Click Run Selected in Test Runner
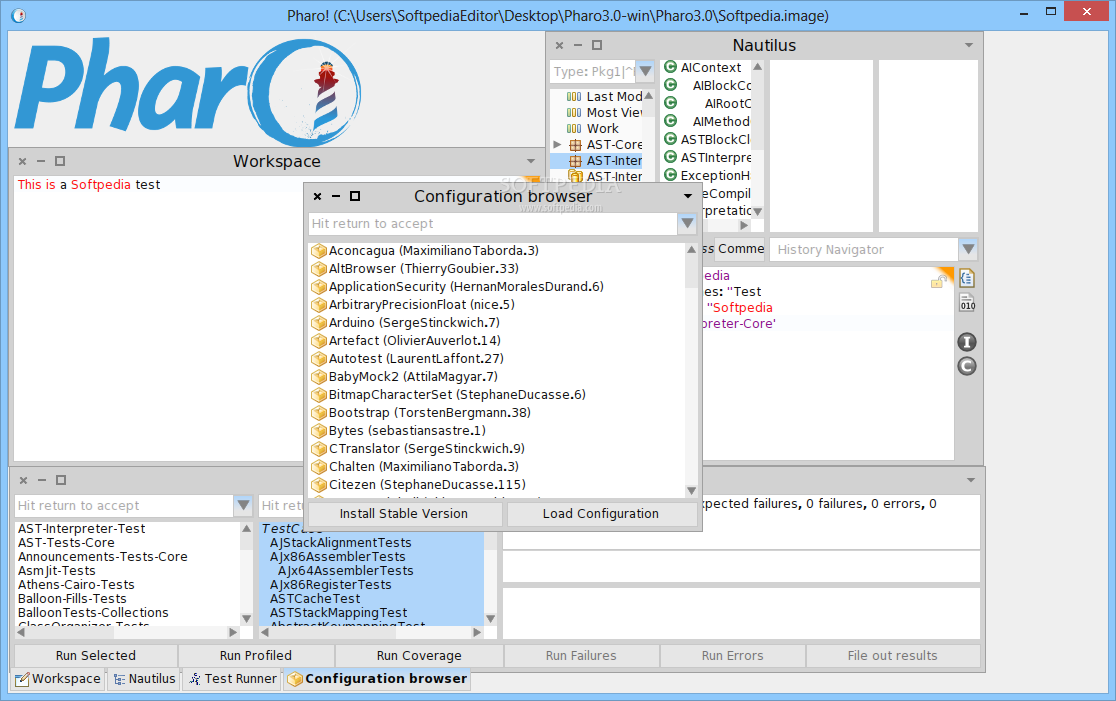Image resolution: width=1116 pixels, height=701 pixels. pos(96,655)
